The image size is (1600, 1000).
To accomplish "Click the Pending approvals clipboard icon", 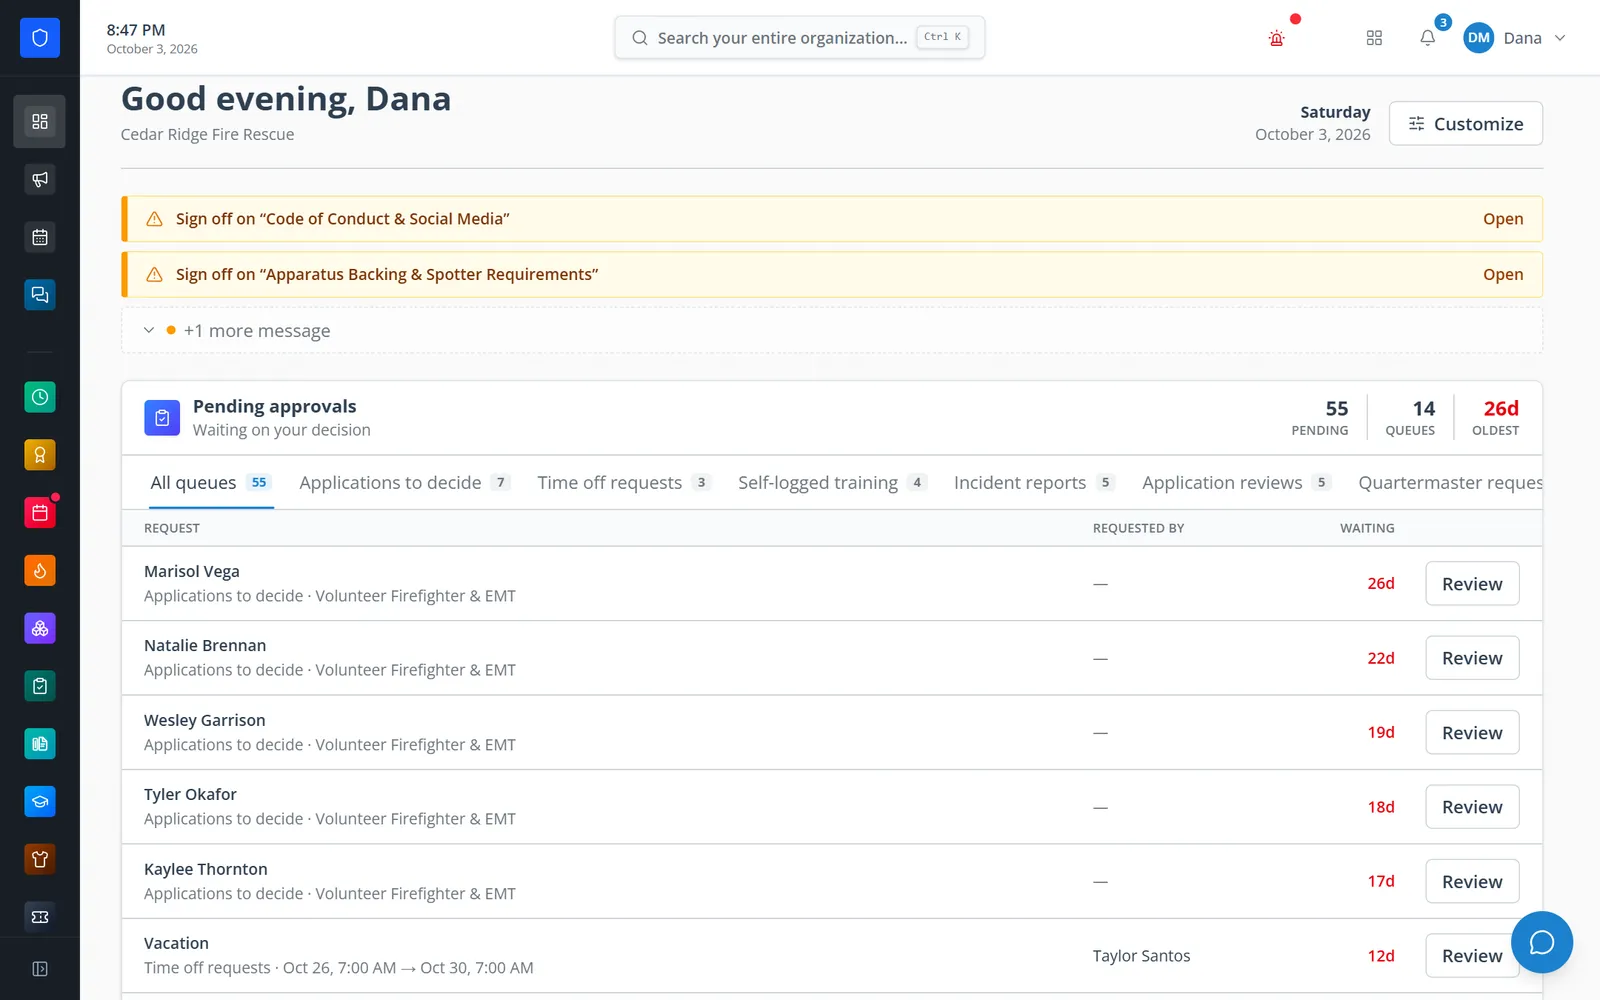I will [x=162, y=418].
